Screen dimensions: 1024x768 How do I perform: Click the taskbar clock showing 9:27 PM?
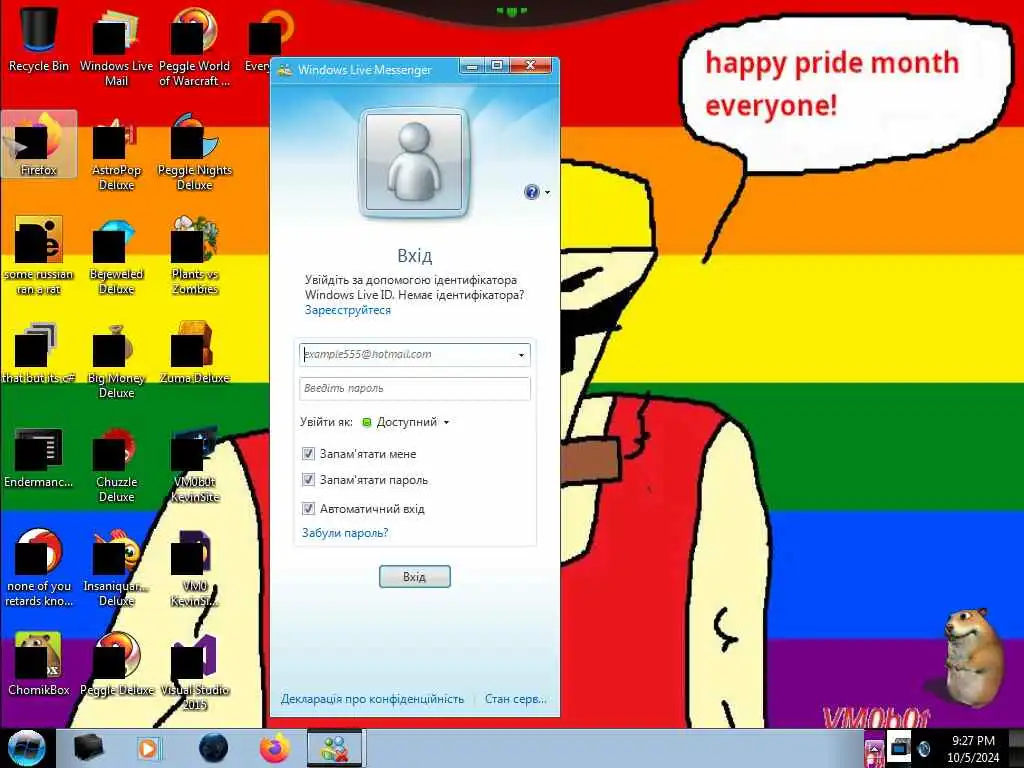point(973,749)
